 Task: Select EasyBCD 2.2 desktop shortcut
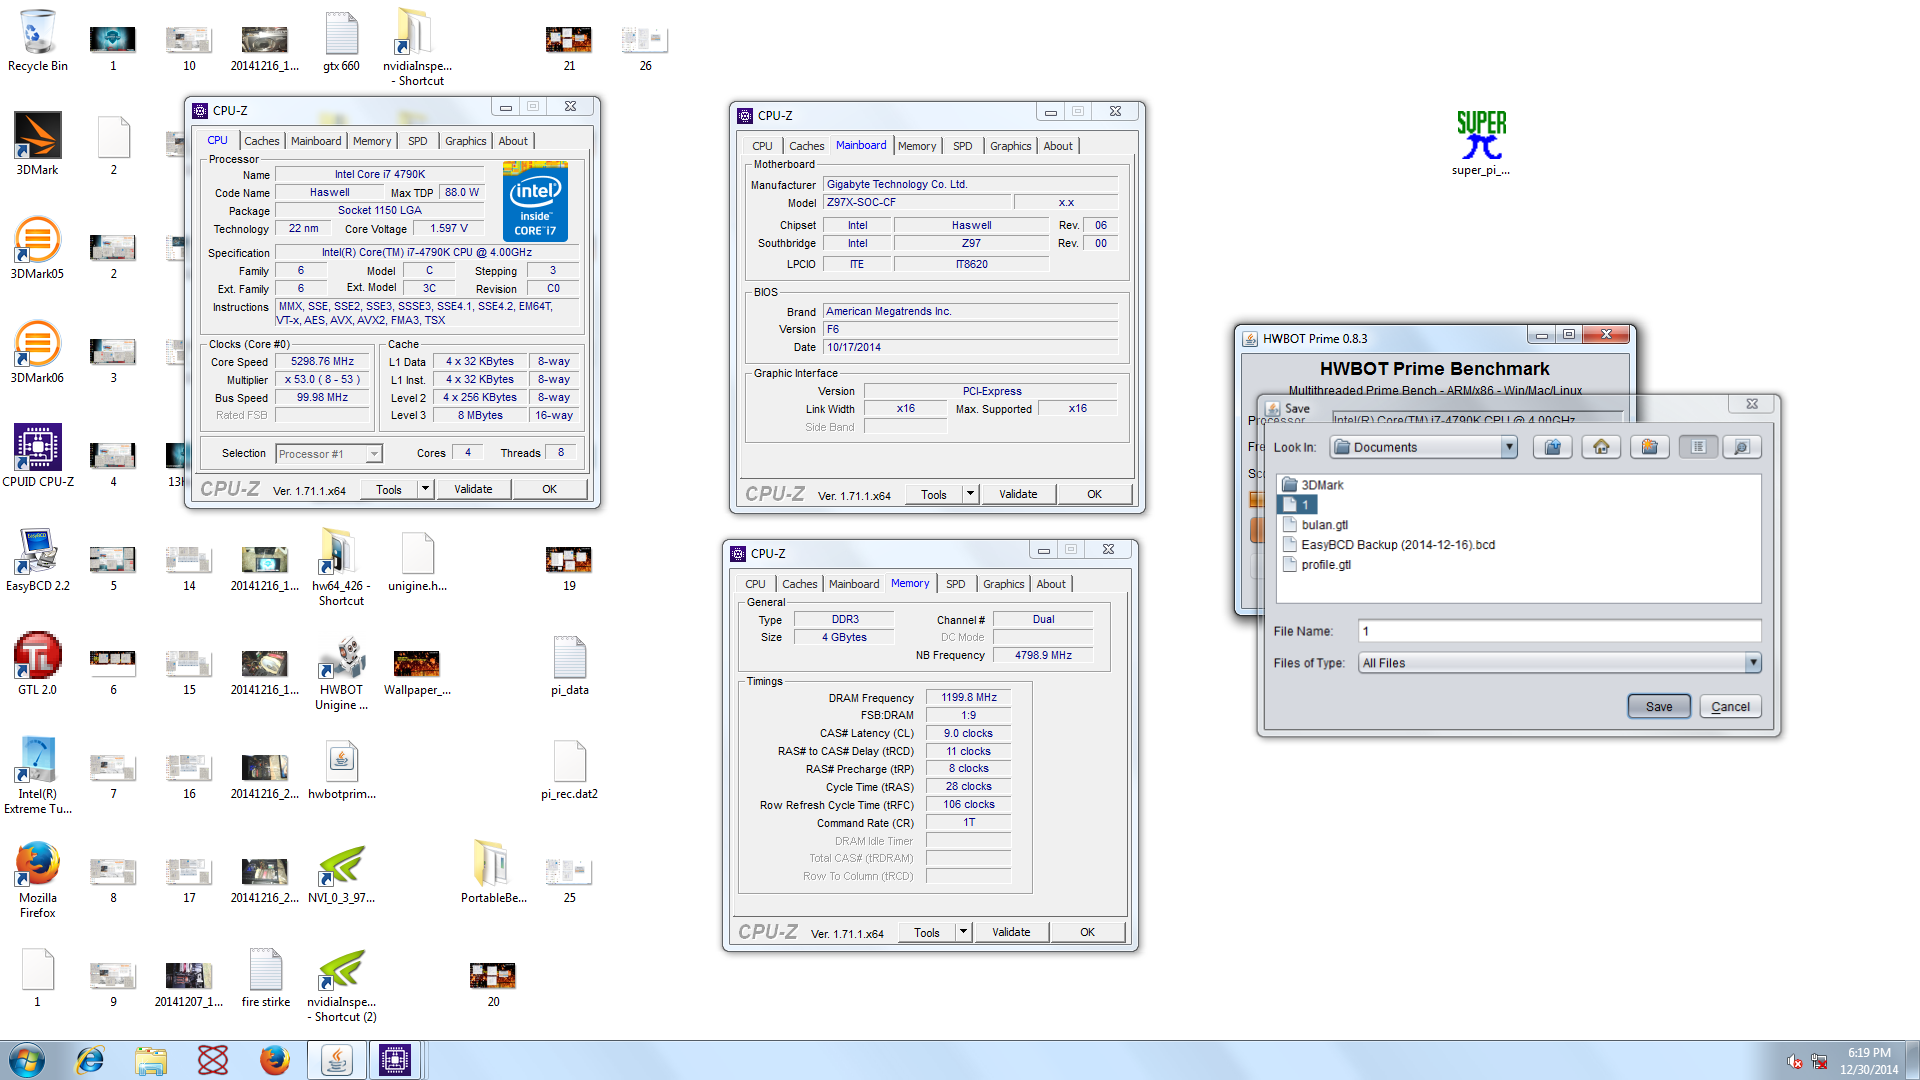tap(38, 561)
